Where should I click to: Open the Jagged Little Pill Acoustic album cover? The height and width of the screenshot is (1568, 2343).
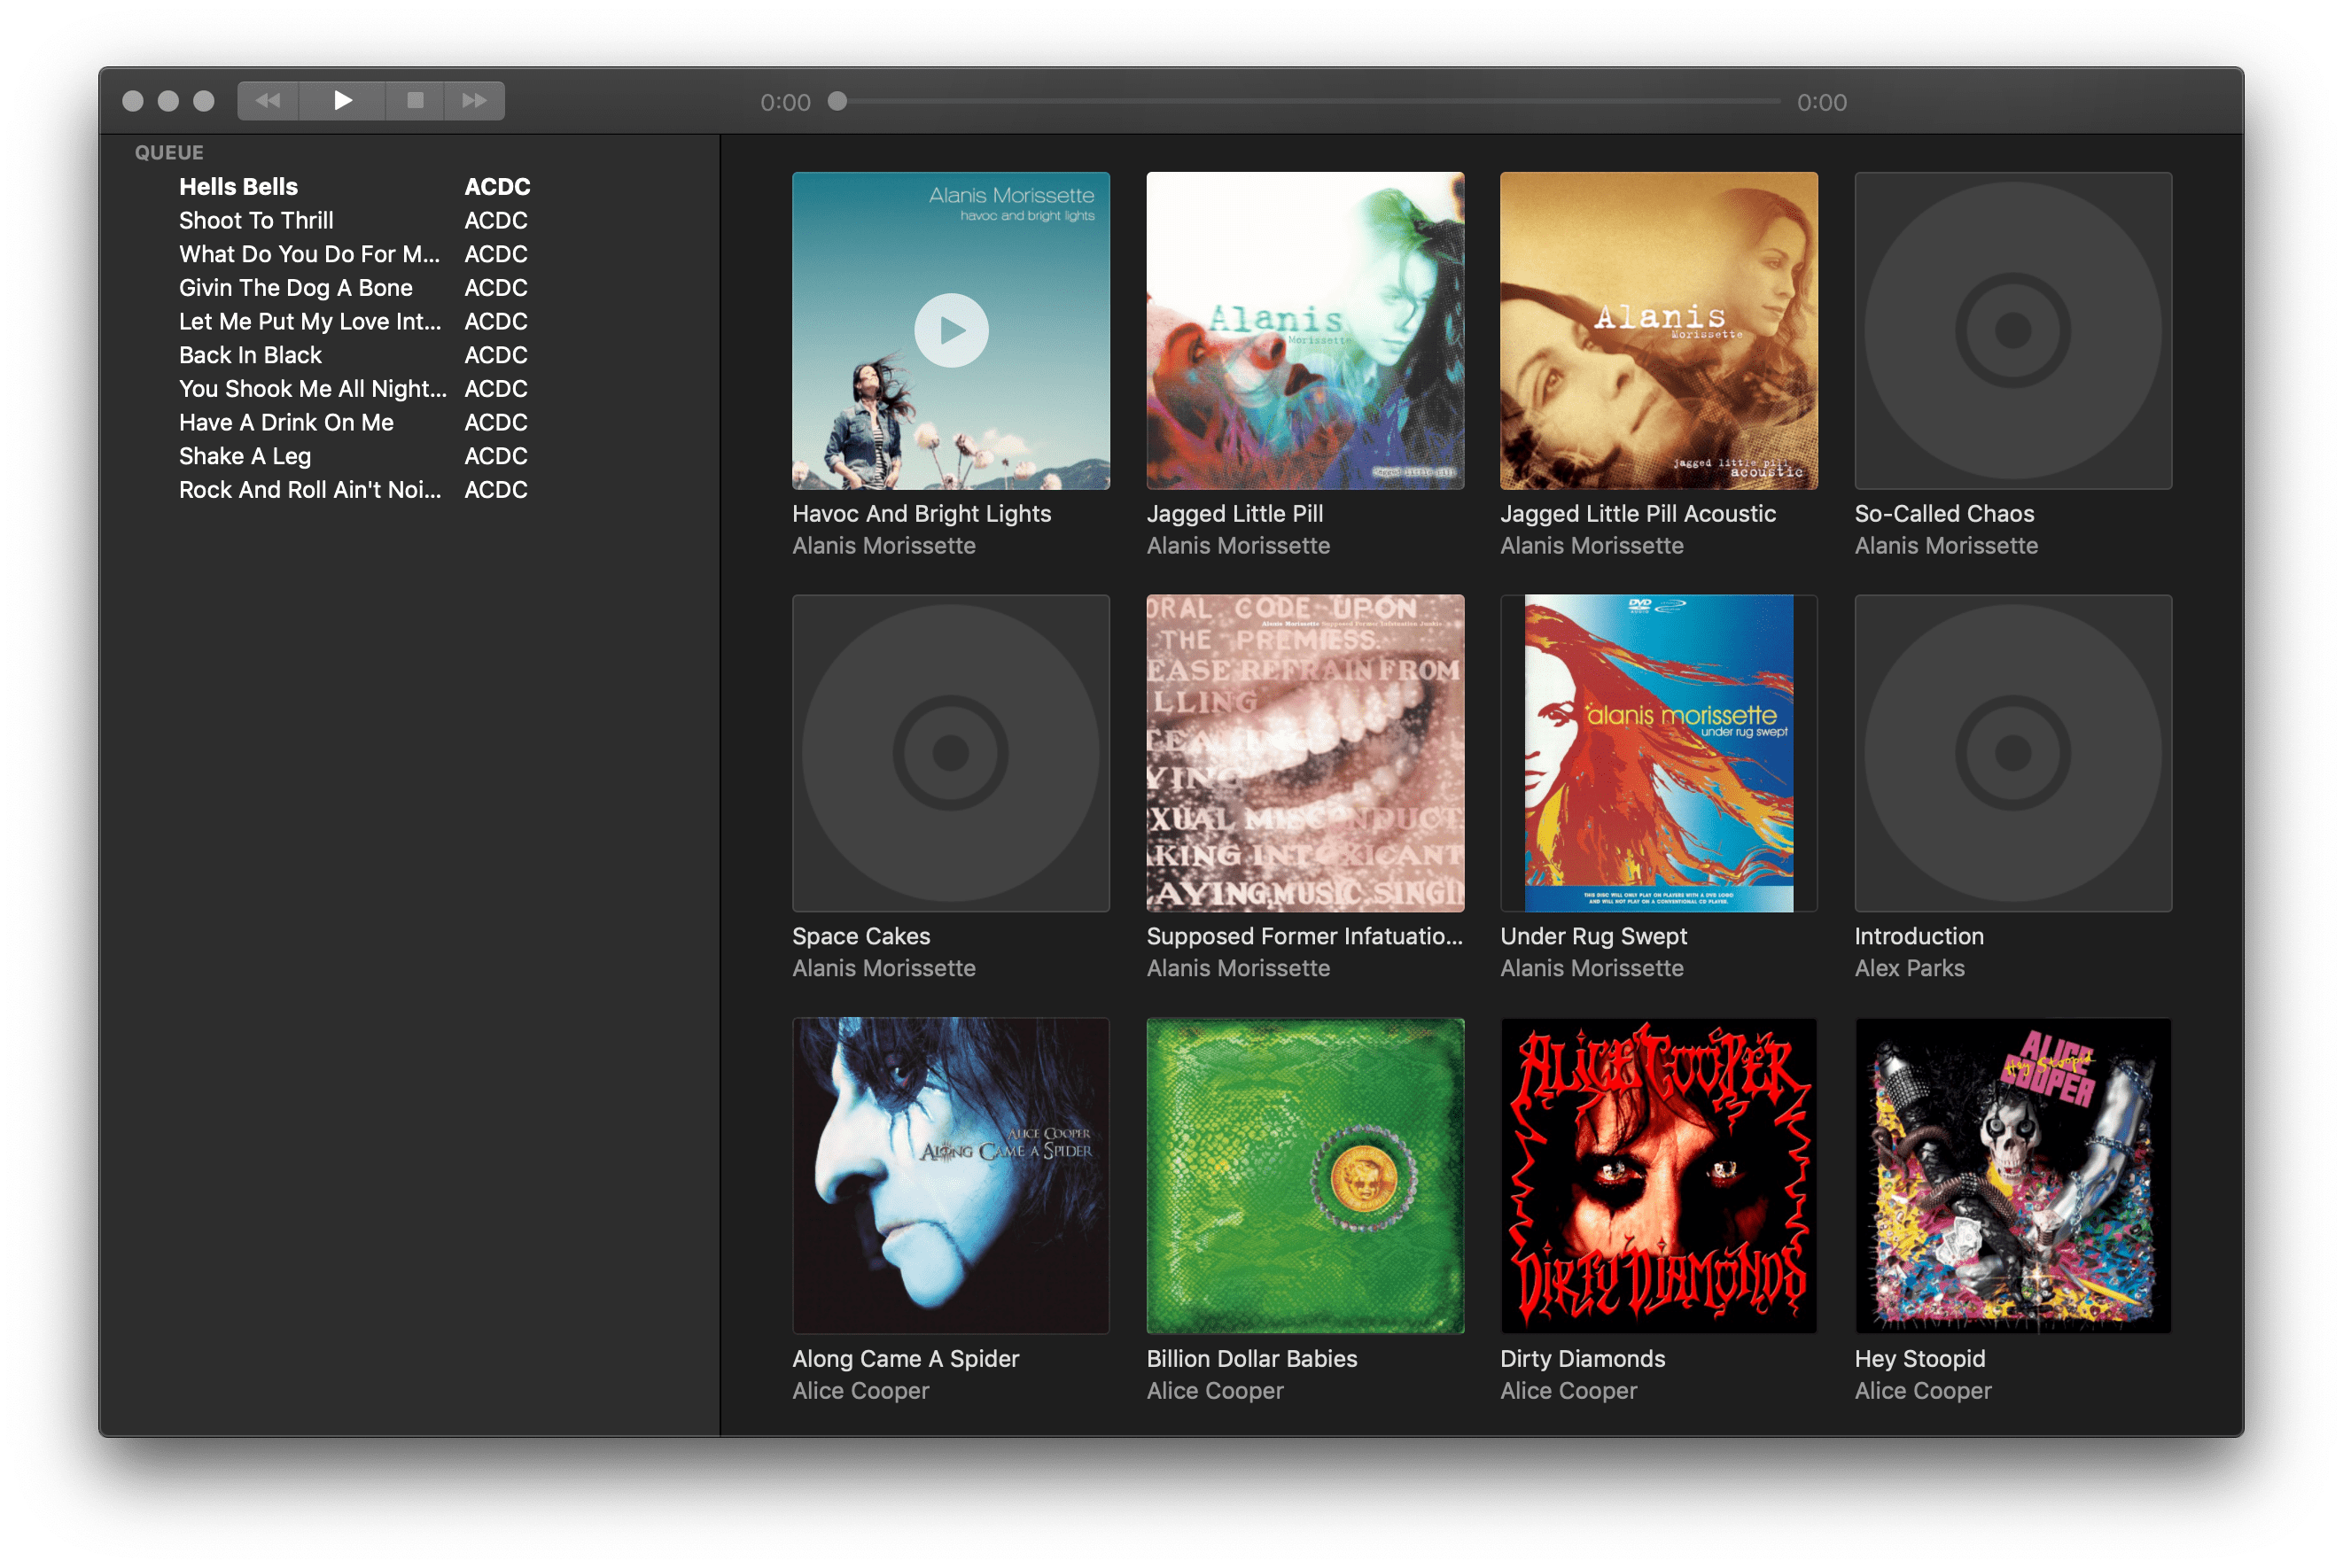coord(1658,330)
